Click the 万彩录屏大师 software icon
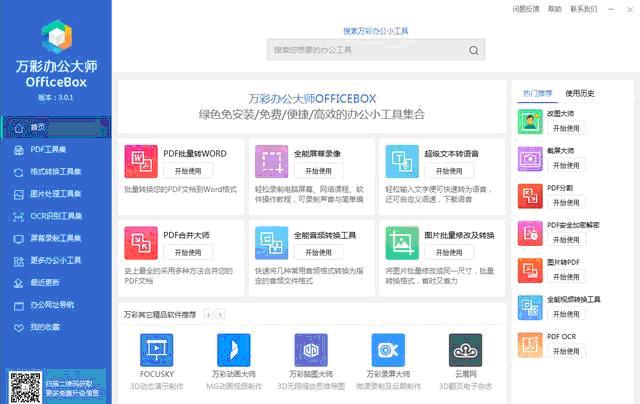 coord(388,350)
